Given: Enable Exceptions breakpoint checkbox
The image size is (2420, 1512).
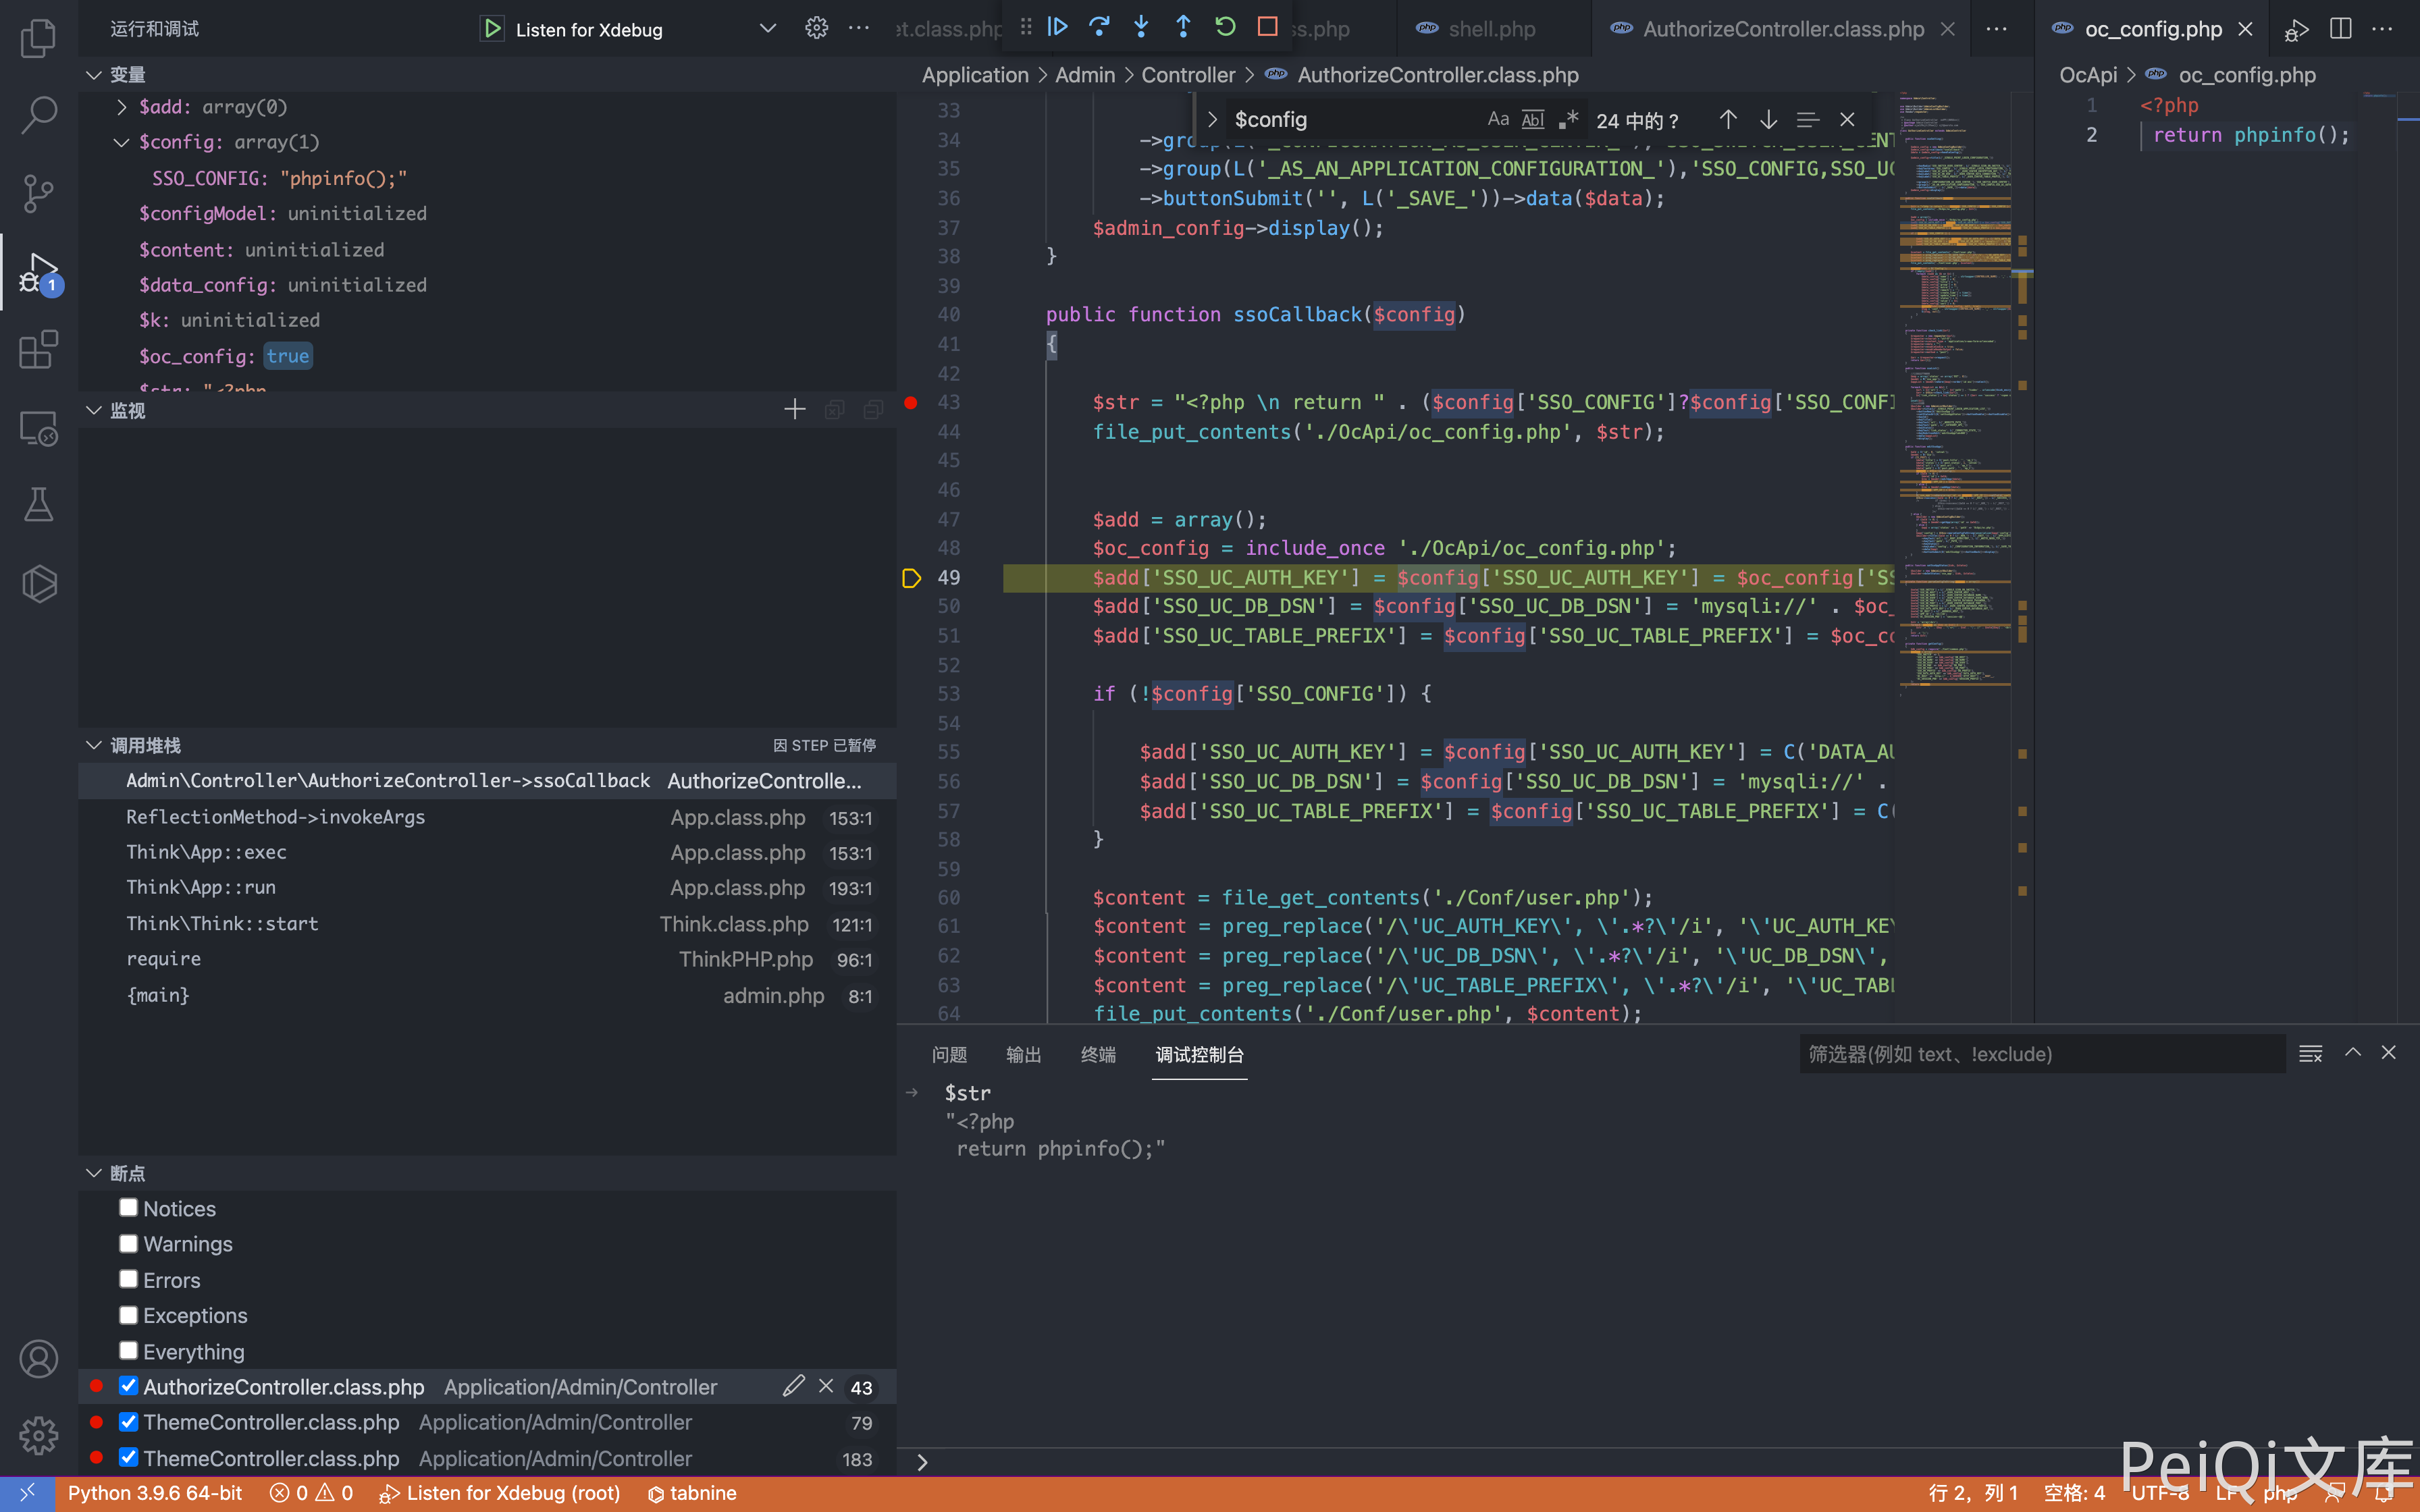Looking at the screenshot, I should click(128, 1315).
